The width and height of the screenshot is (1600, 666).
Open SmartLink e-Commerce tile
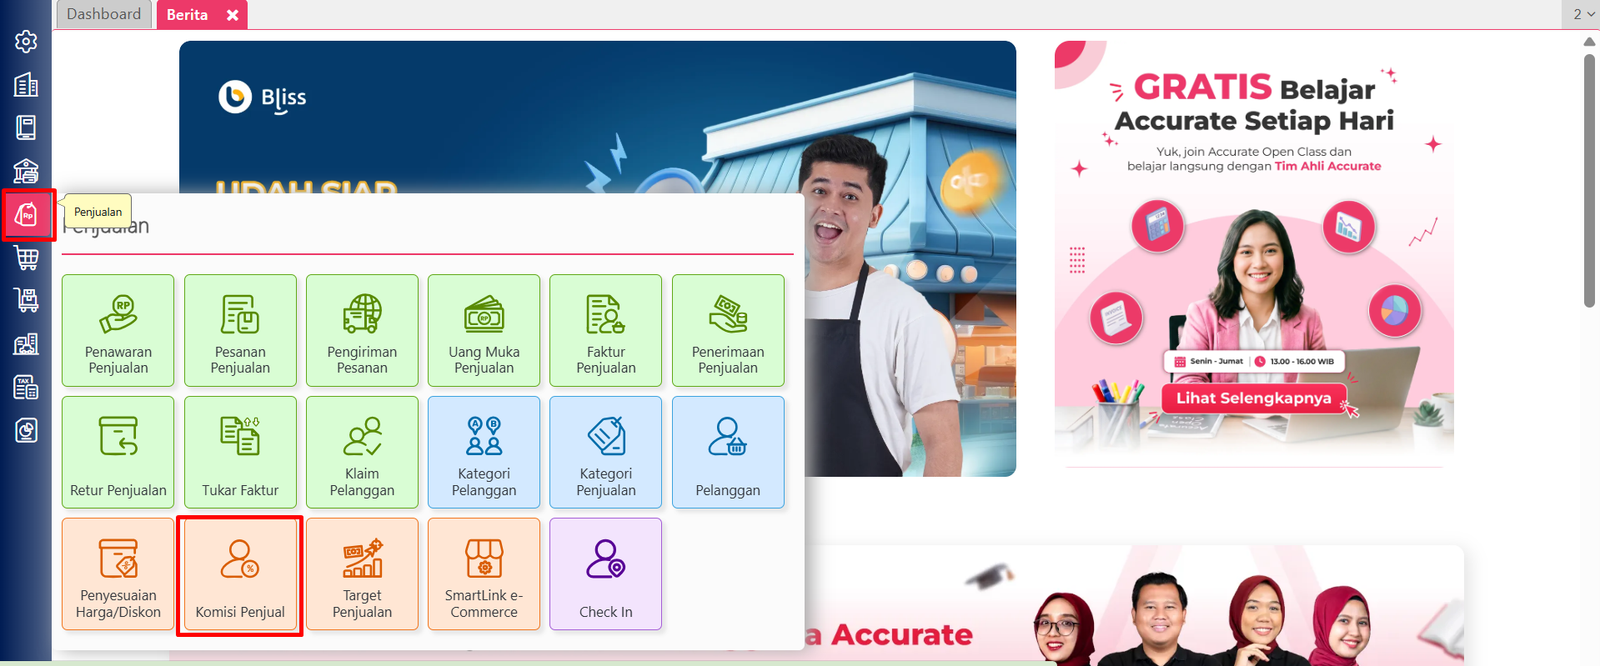484,574
